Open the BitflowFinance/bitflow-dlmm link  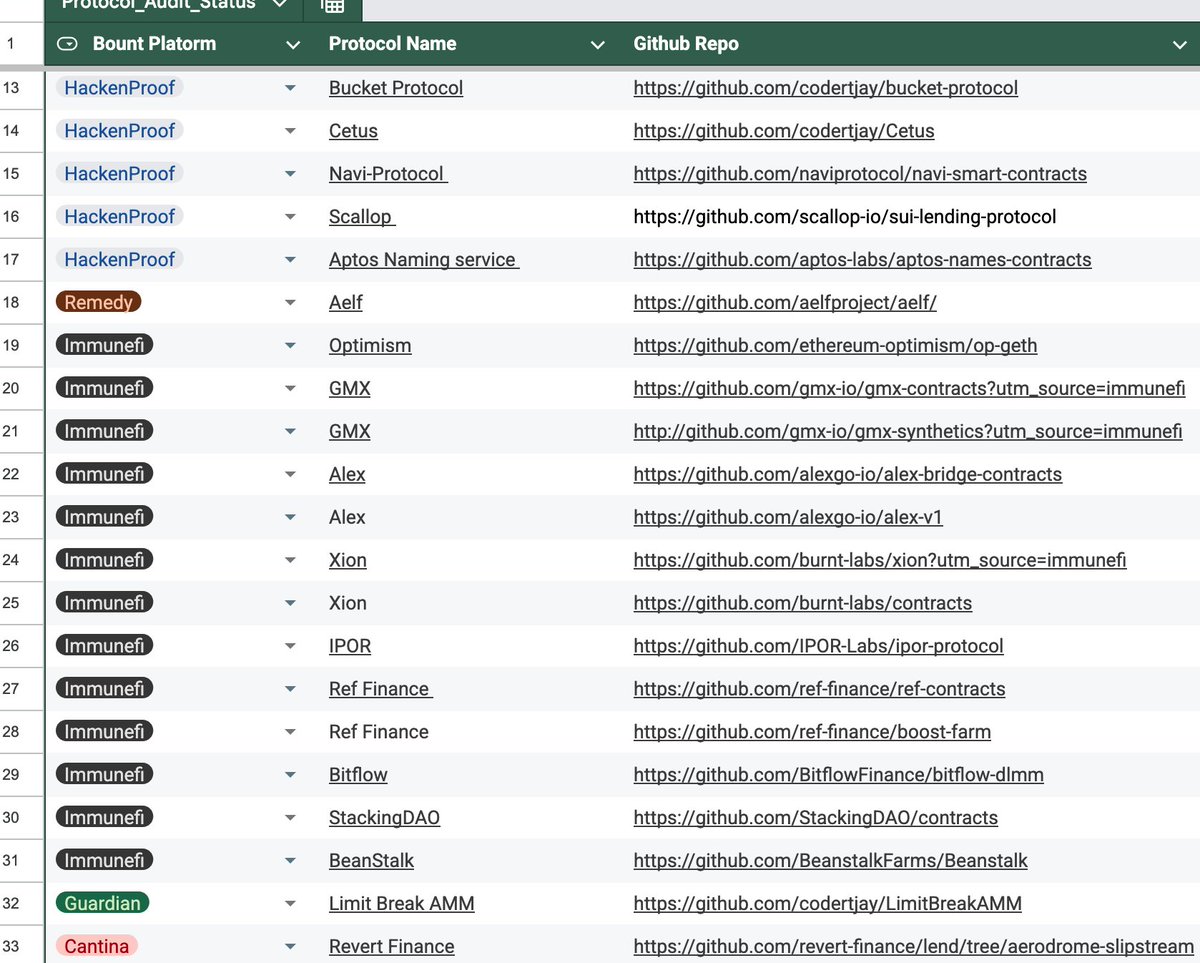pyautogui.click(x=839, y=776)
